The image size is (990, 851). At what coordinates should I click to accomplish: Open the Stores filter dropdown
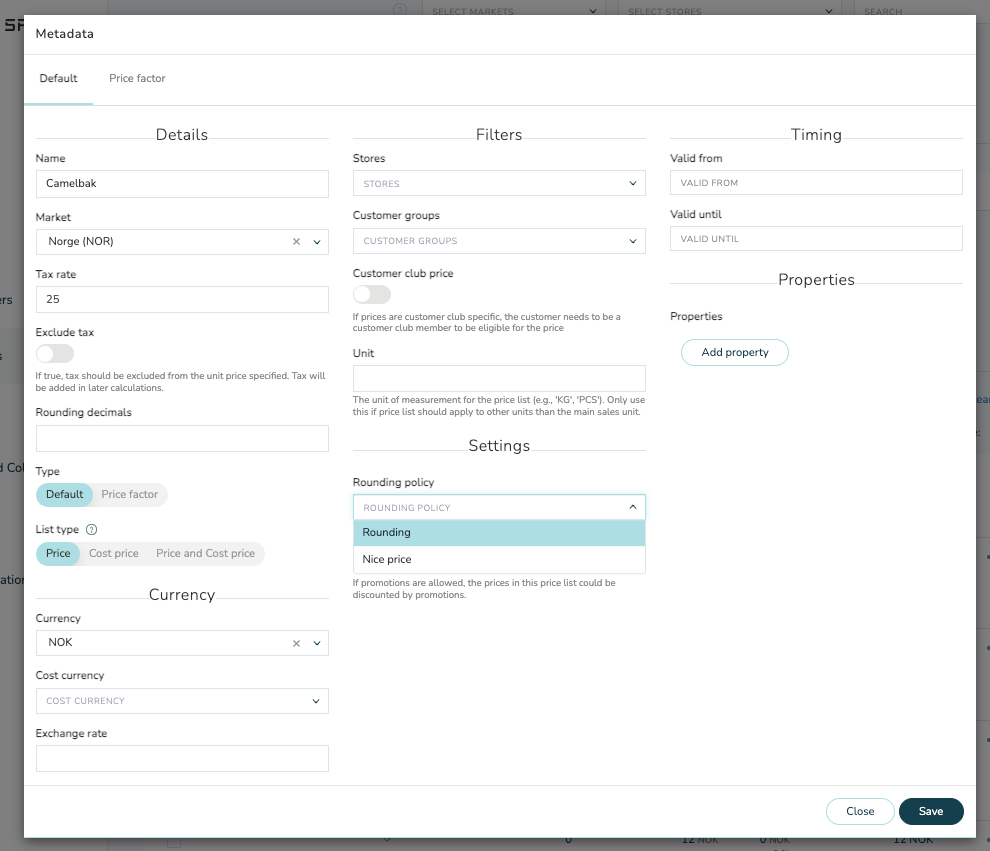point(498,184)
